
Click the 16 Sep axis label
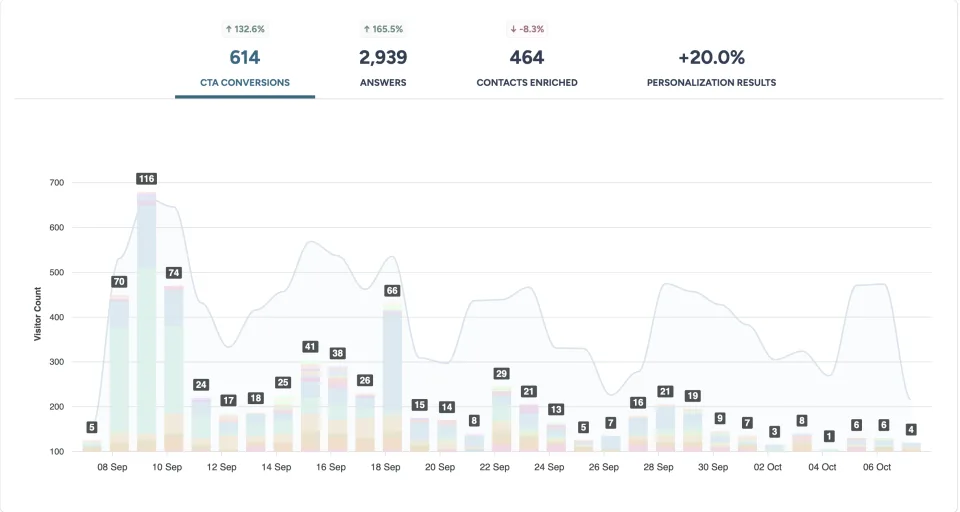(x=331, y=467)
